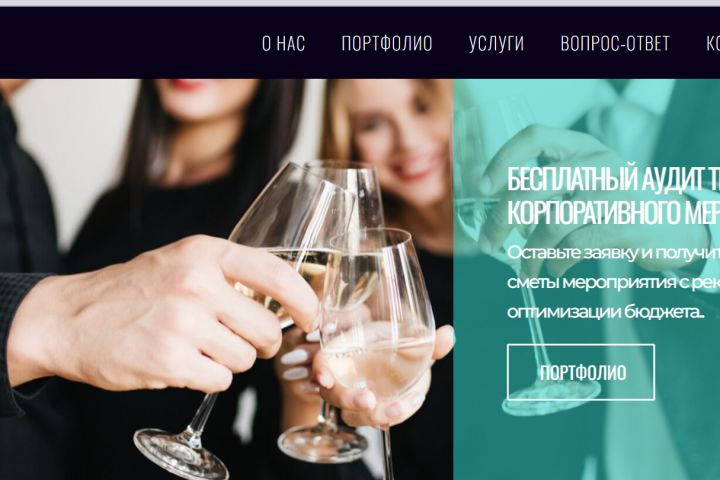Click the КОРПОРАТИВНОГО МЕР… heading line

613,212
